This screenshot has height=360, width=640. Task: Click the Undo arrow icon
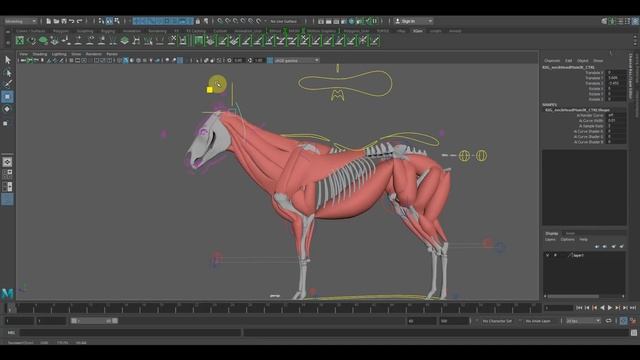point(71,21)
